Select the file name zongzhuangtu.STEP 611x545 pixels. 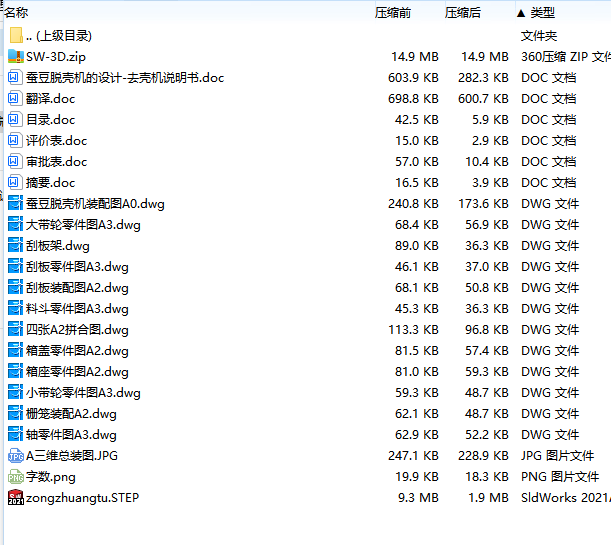(82, 498)
